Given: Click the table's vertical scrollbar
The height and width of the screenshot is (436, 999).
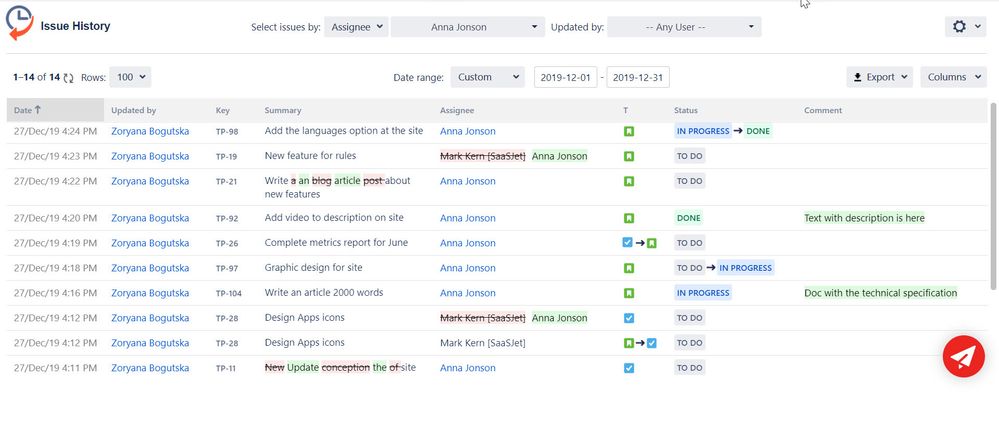Looking at the screenshot, I should (x=993, y=194).
